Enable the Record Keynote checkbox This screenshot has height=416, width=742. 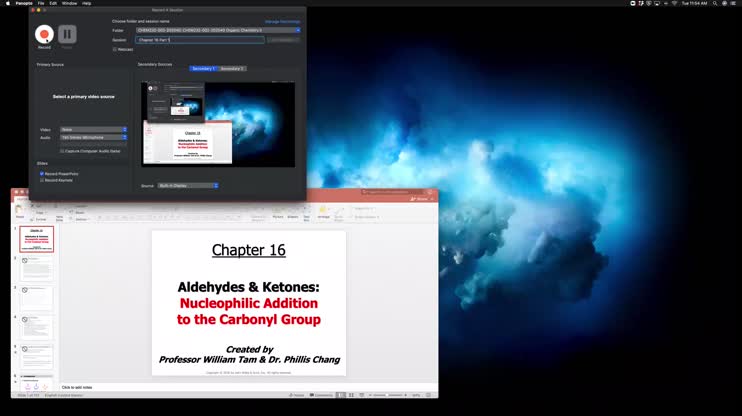[42, 180]
